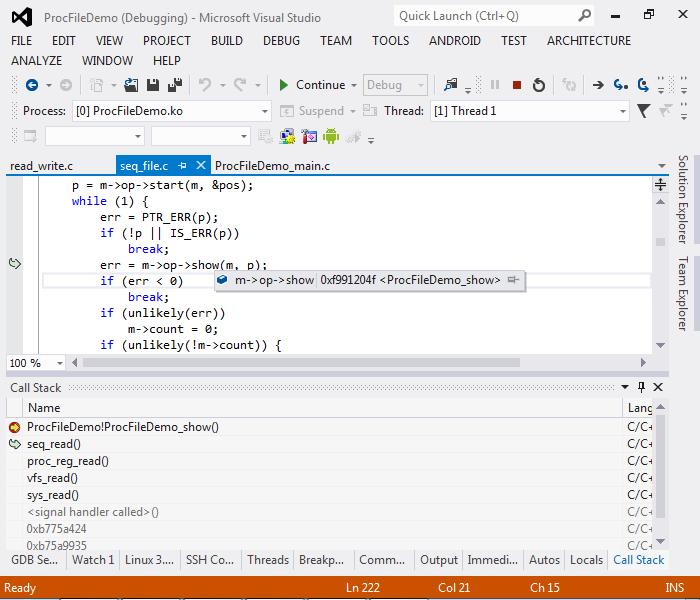Screen dimensions: 700x600
Task: Click the editor horizontal scrollbar
Action: [x=300, y=363]
